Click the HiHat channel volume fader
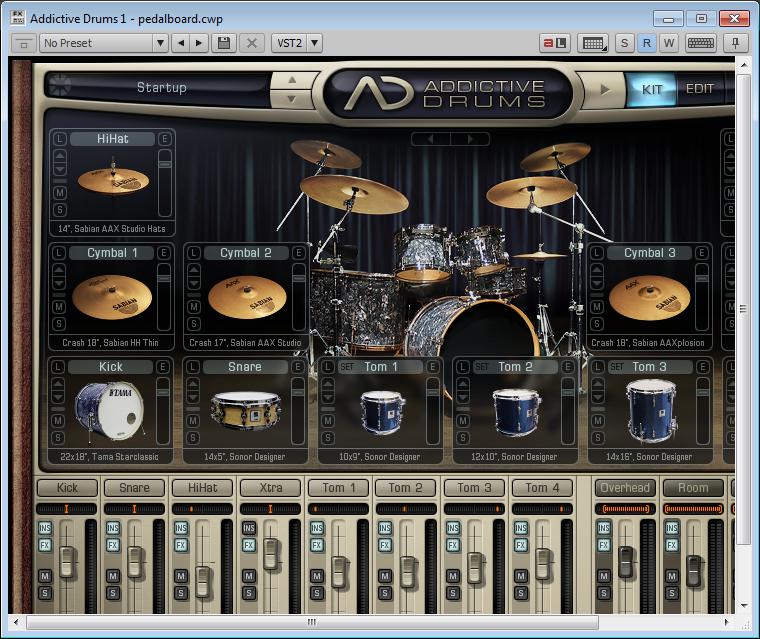The height and width of the screenshot is (639, 760). (203, 581)
